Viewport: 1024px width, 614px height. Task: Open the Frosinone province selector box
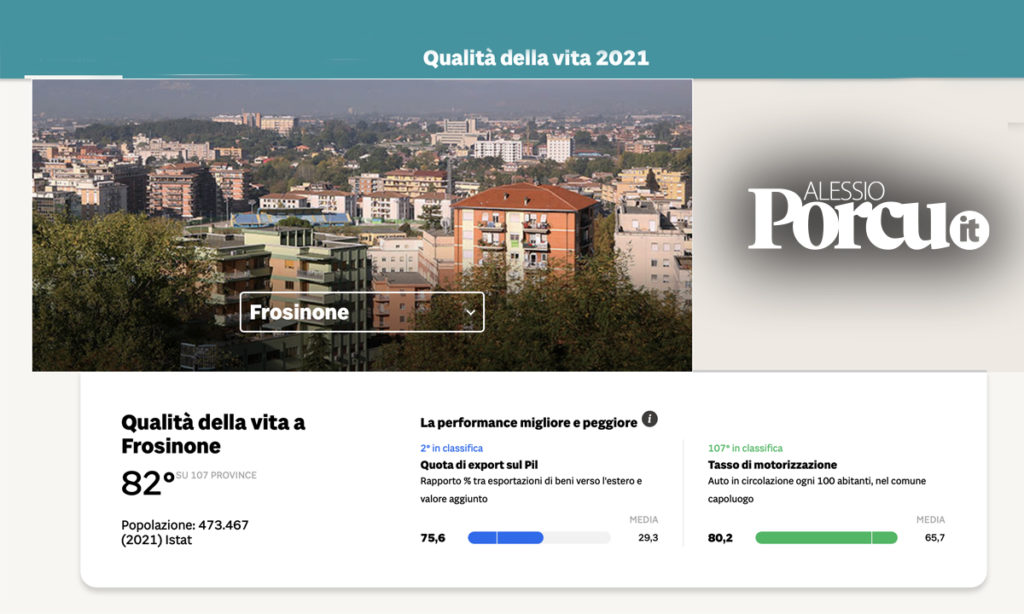click(x=361, y=312)
